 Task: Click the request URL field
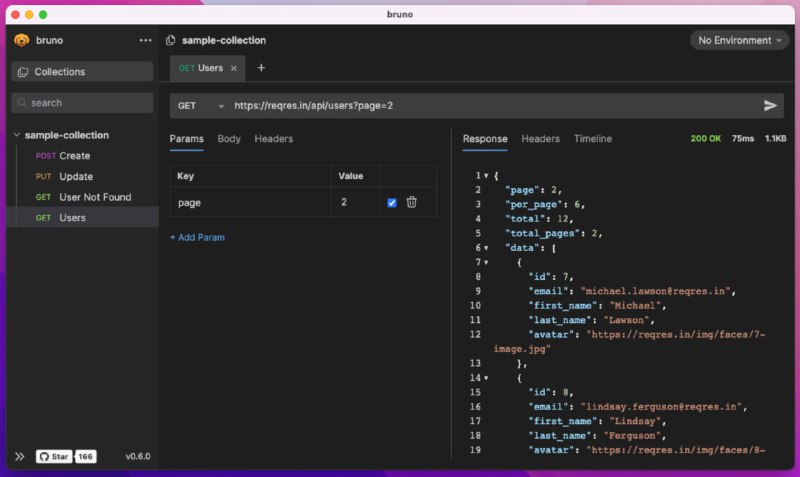(x=492, y=106)
